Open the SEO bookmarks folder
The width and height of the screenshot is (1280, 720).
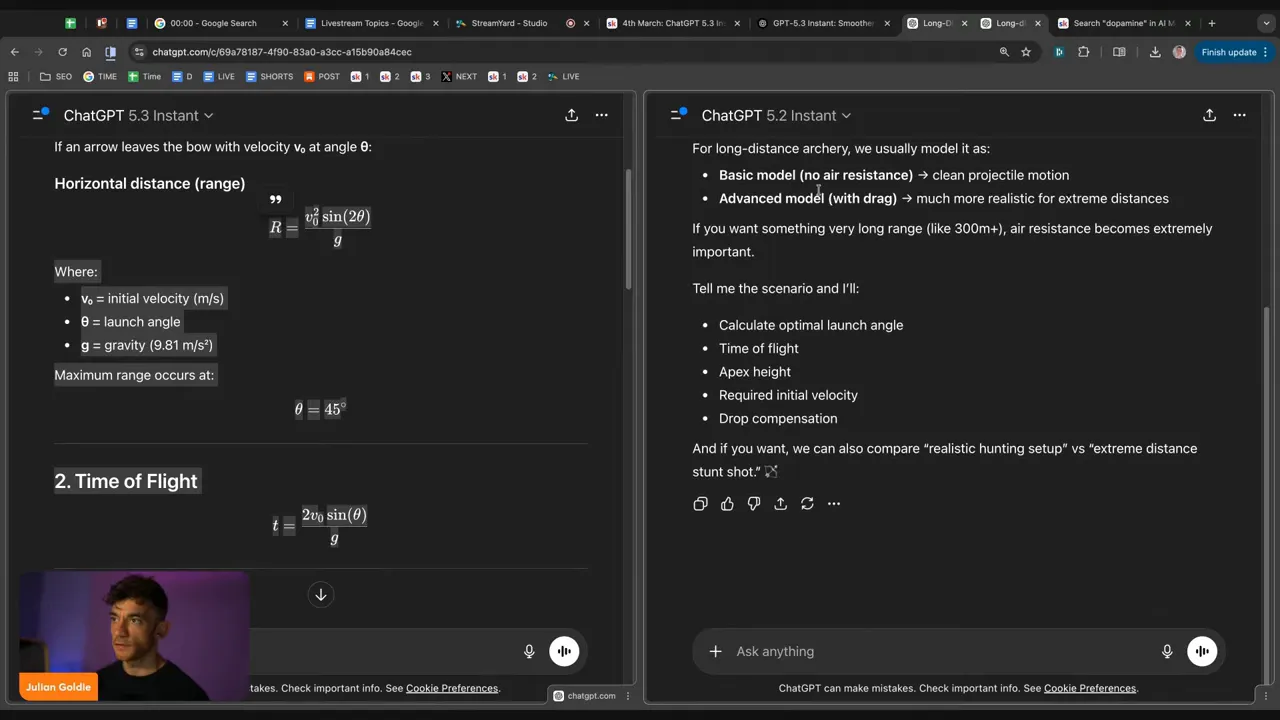[55, 76]
